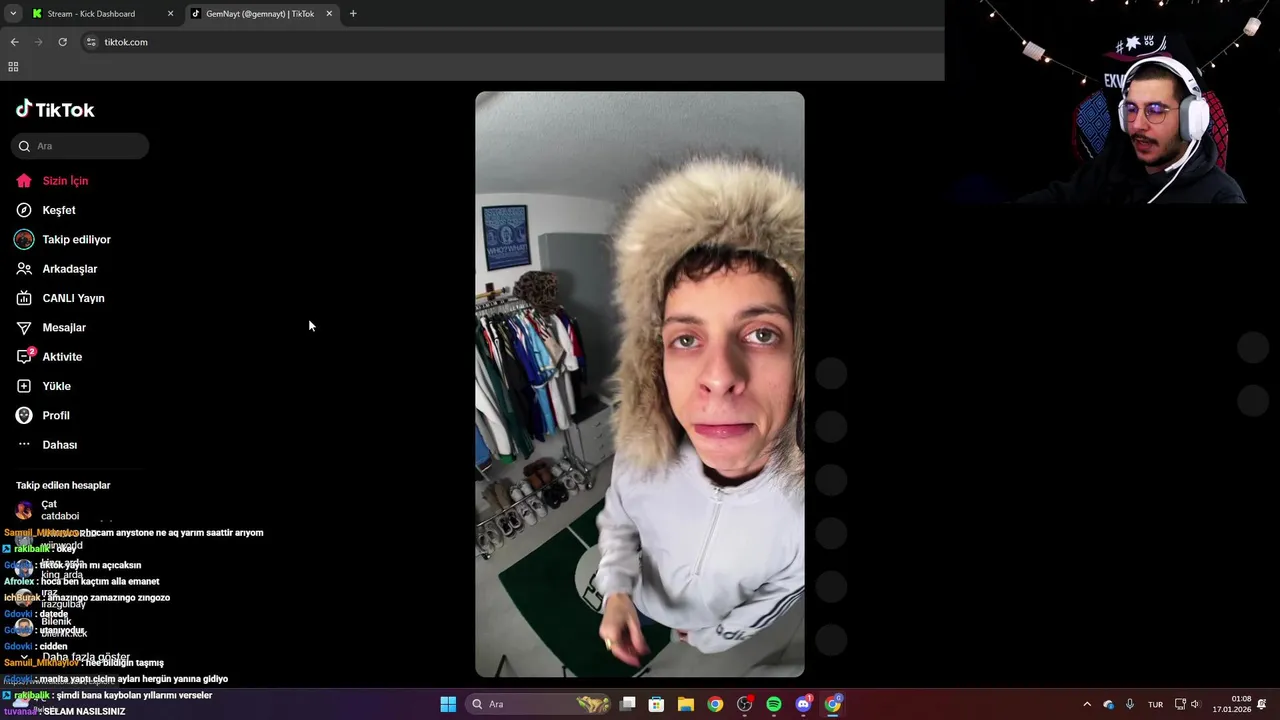Click the microphone tray icon
This screenshot has width=1280, height=720.
pos(1130,704)
